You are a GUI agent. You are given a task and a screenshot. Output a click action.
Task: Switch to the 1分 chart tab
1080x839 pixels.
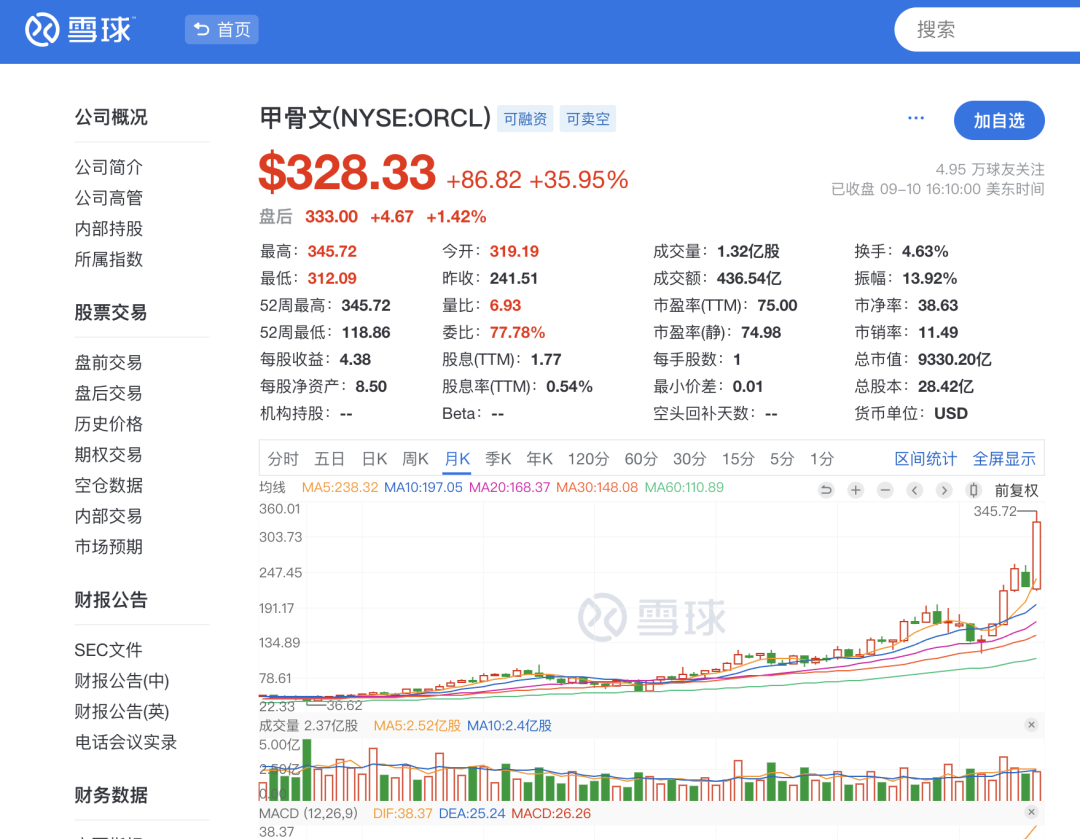tap(822, 459)
